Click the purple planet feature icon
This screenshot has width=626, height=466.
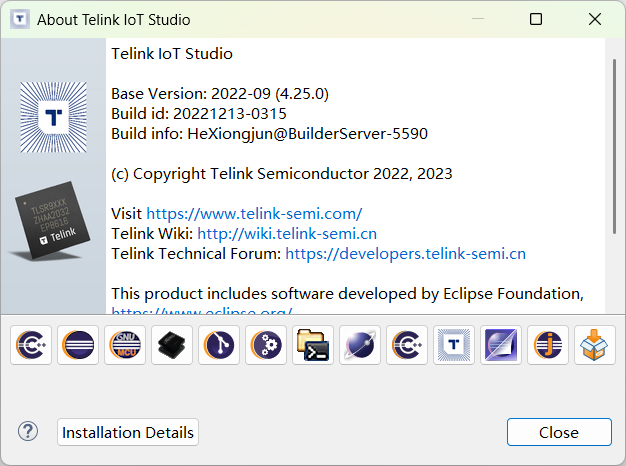(x=360, y=345)
